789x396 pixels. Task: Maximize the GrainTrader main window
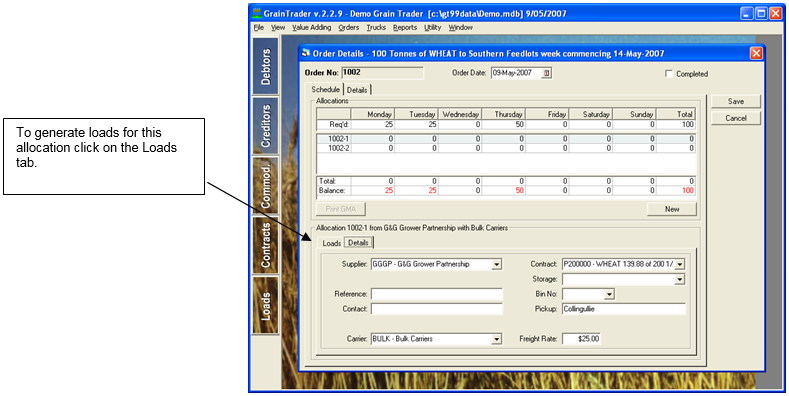click(761, 14)
